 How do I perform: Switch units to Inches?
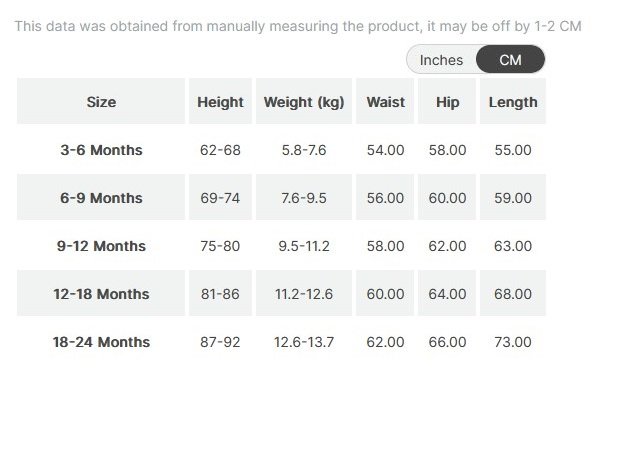[441, 60]
